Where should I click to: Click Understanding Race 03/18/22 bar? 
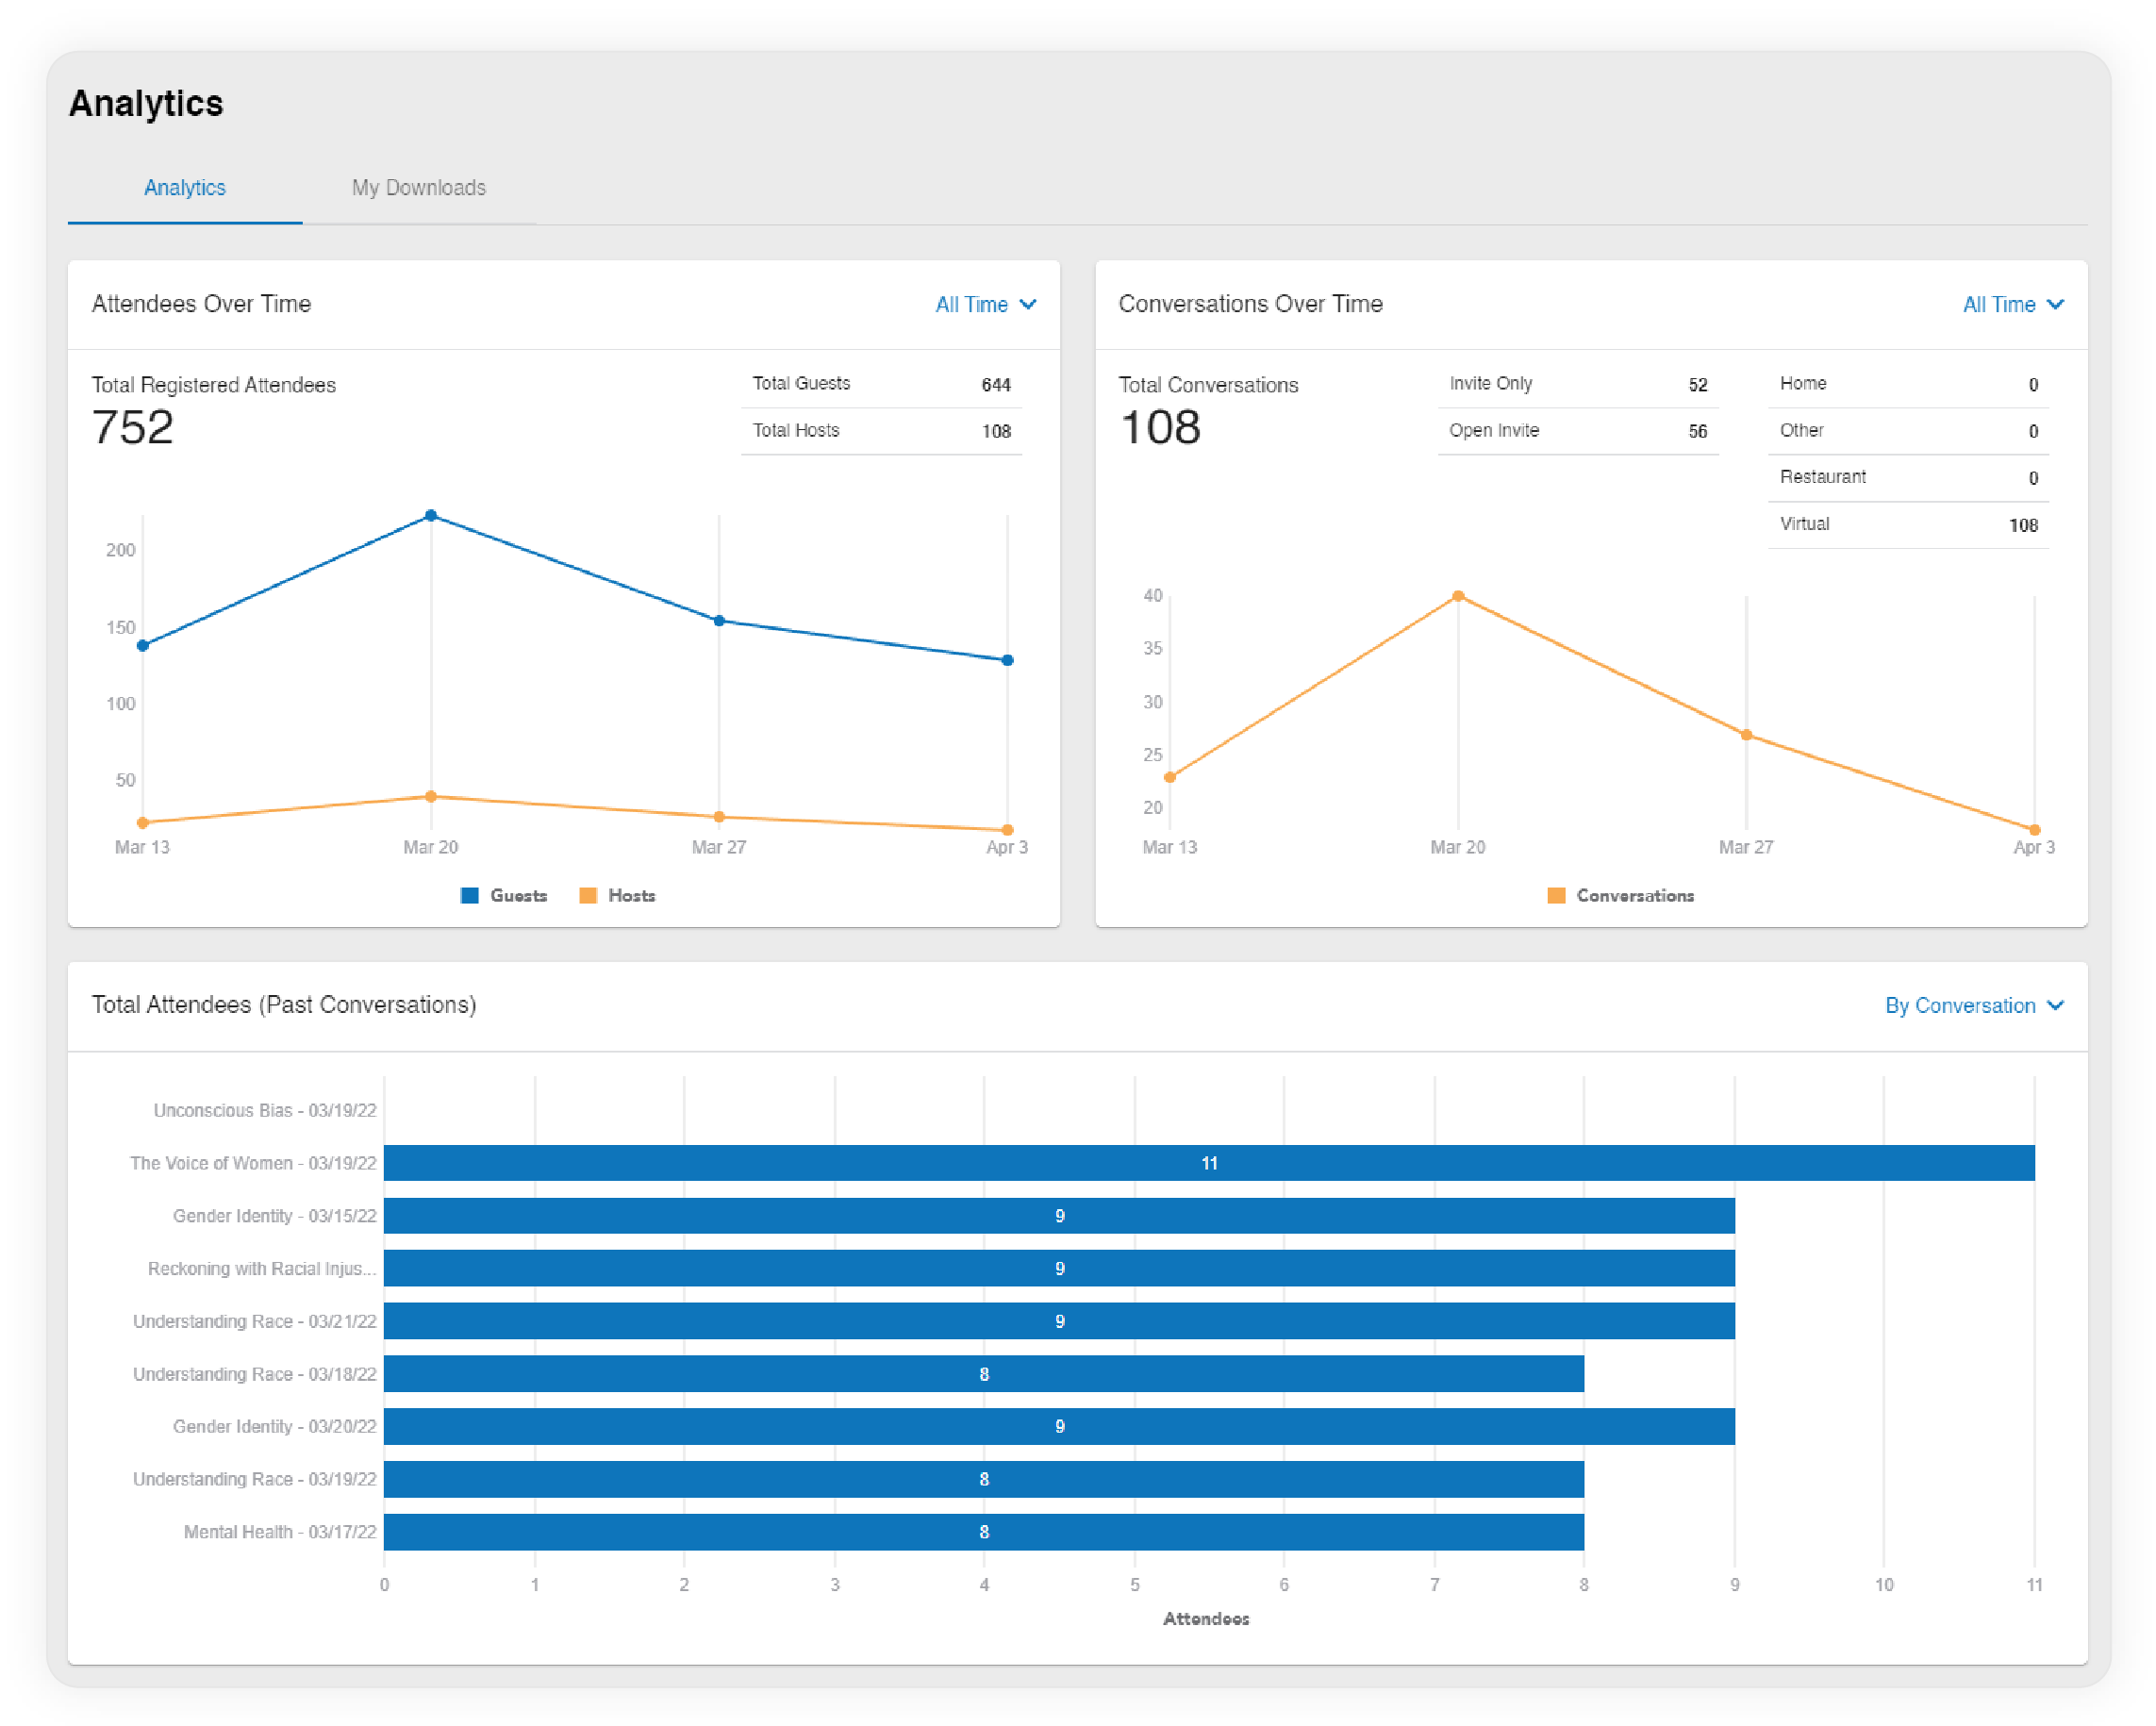click(984, 1374)
